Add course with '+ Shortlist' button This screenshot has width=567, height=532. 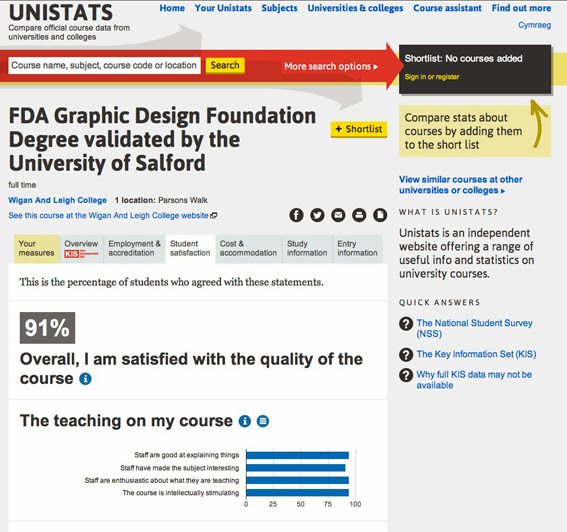tap(359, 129)
